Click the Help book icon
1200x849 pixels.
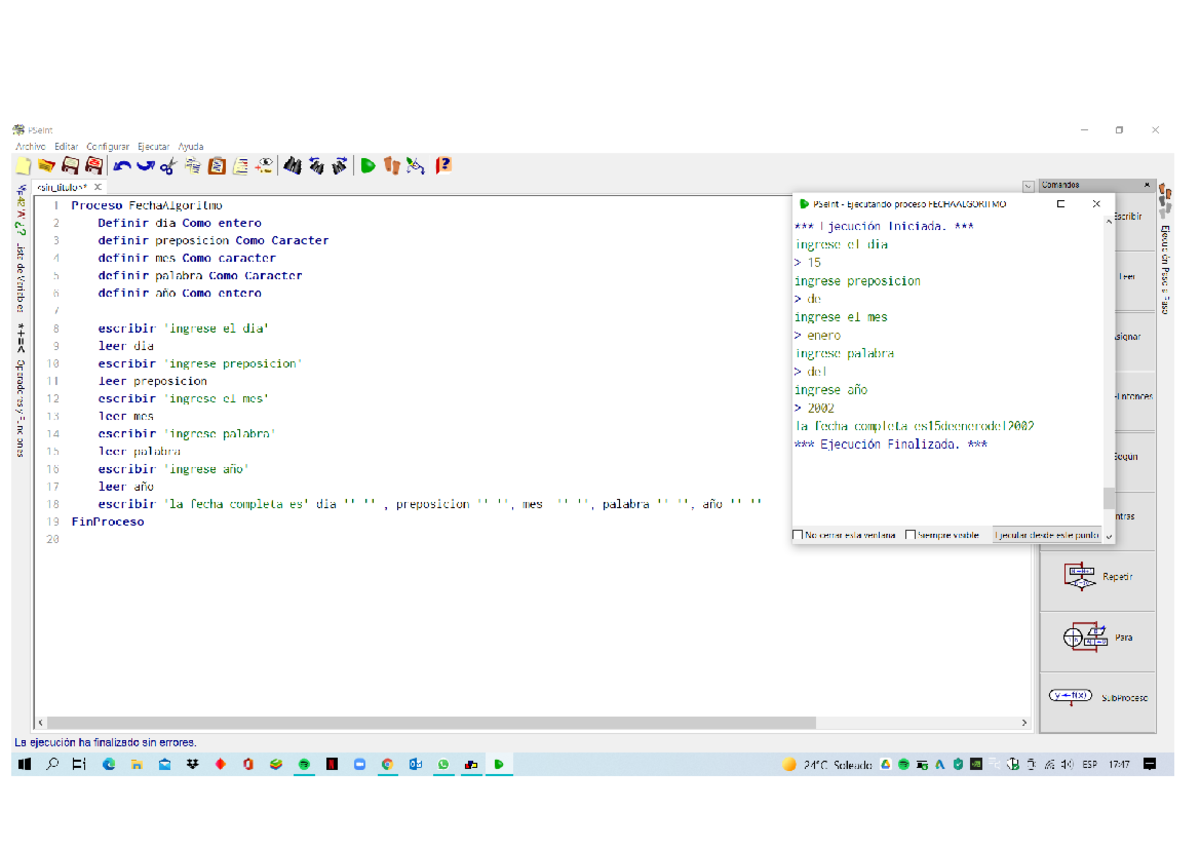click(443, 166)
